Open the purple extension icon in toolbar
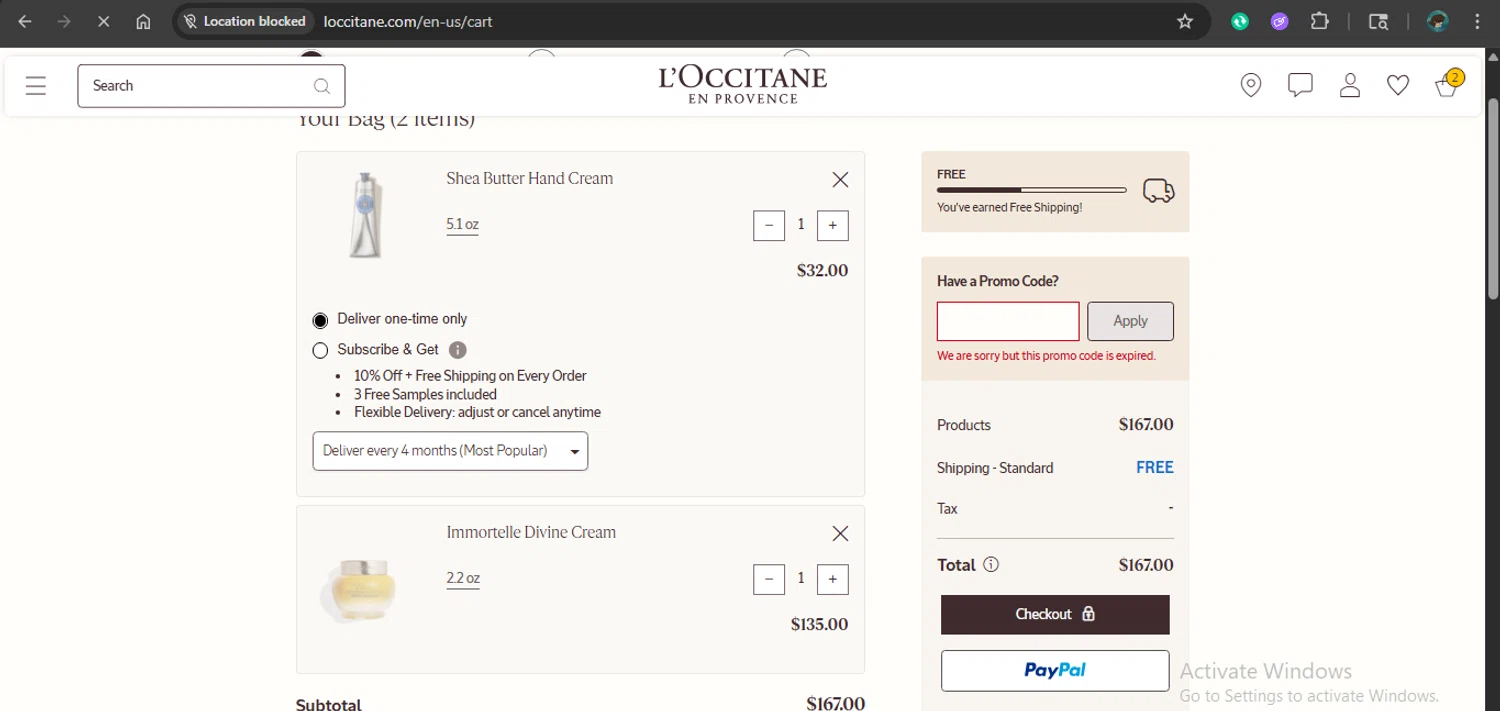Image resolution: width=1500 pixels, height=711 pixels. (1280, 21)
